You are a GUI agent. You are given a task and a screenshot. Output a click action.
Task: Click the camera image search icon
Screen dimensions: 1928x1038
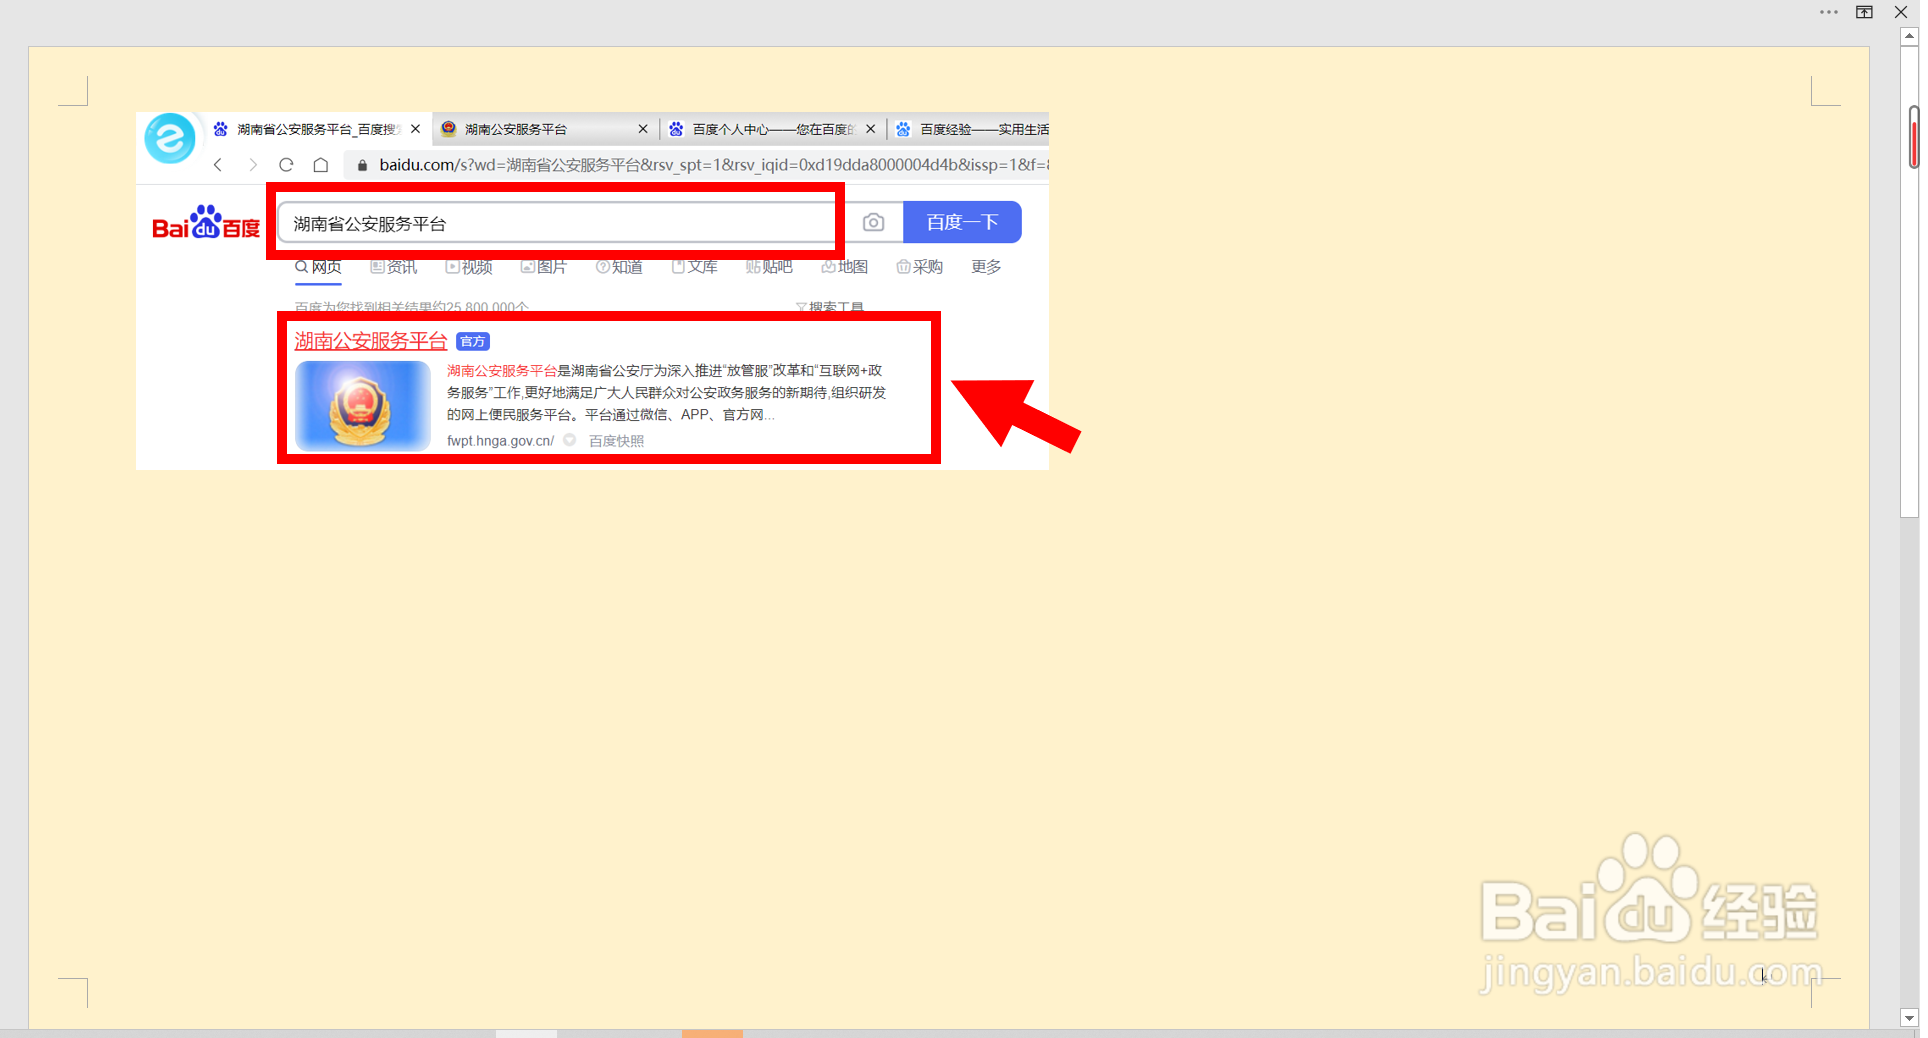(x=873, y=222)
